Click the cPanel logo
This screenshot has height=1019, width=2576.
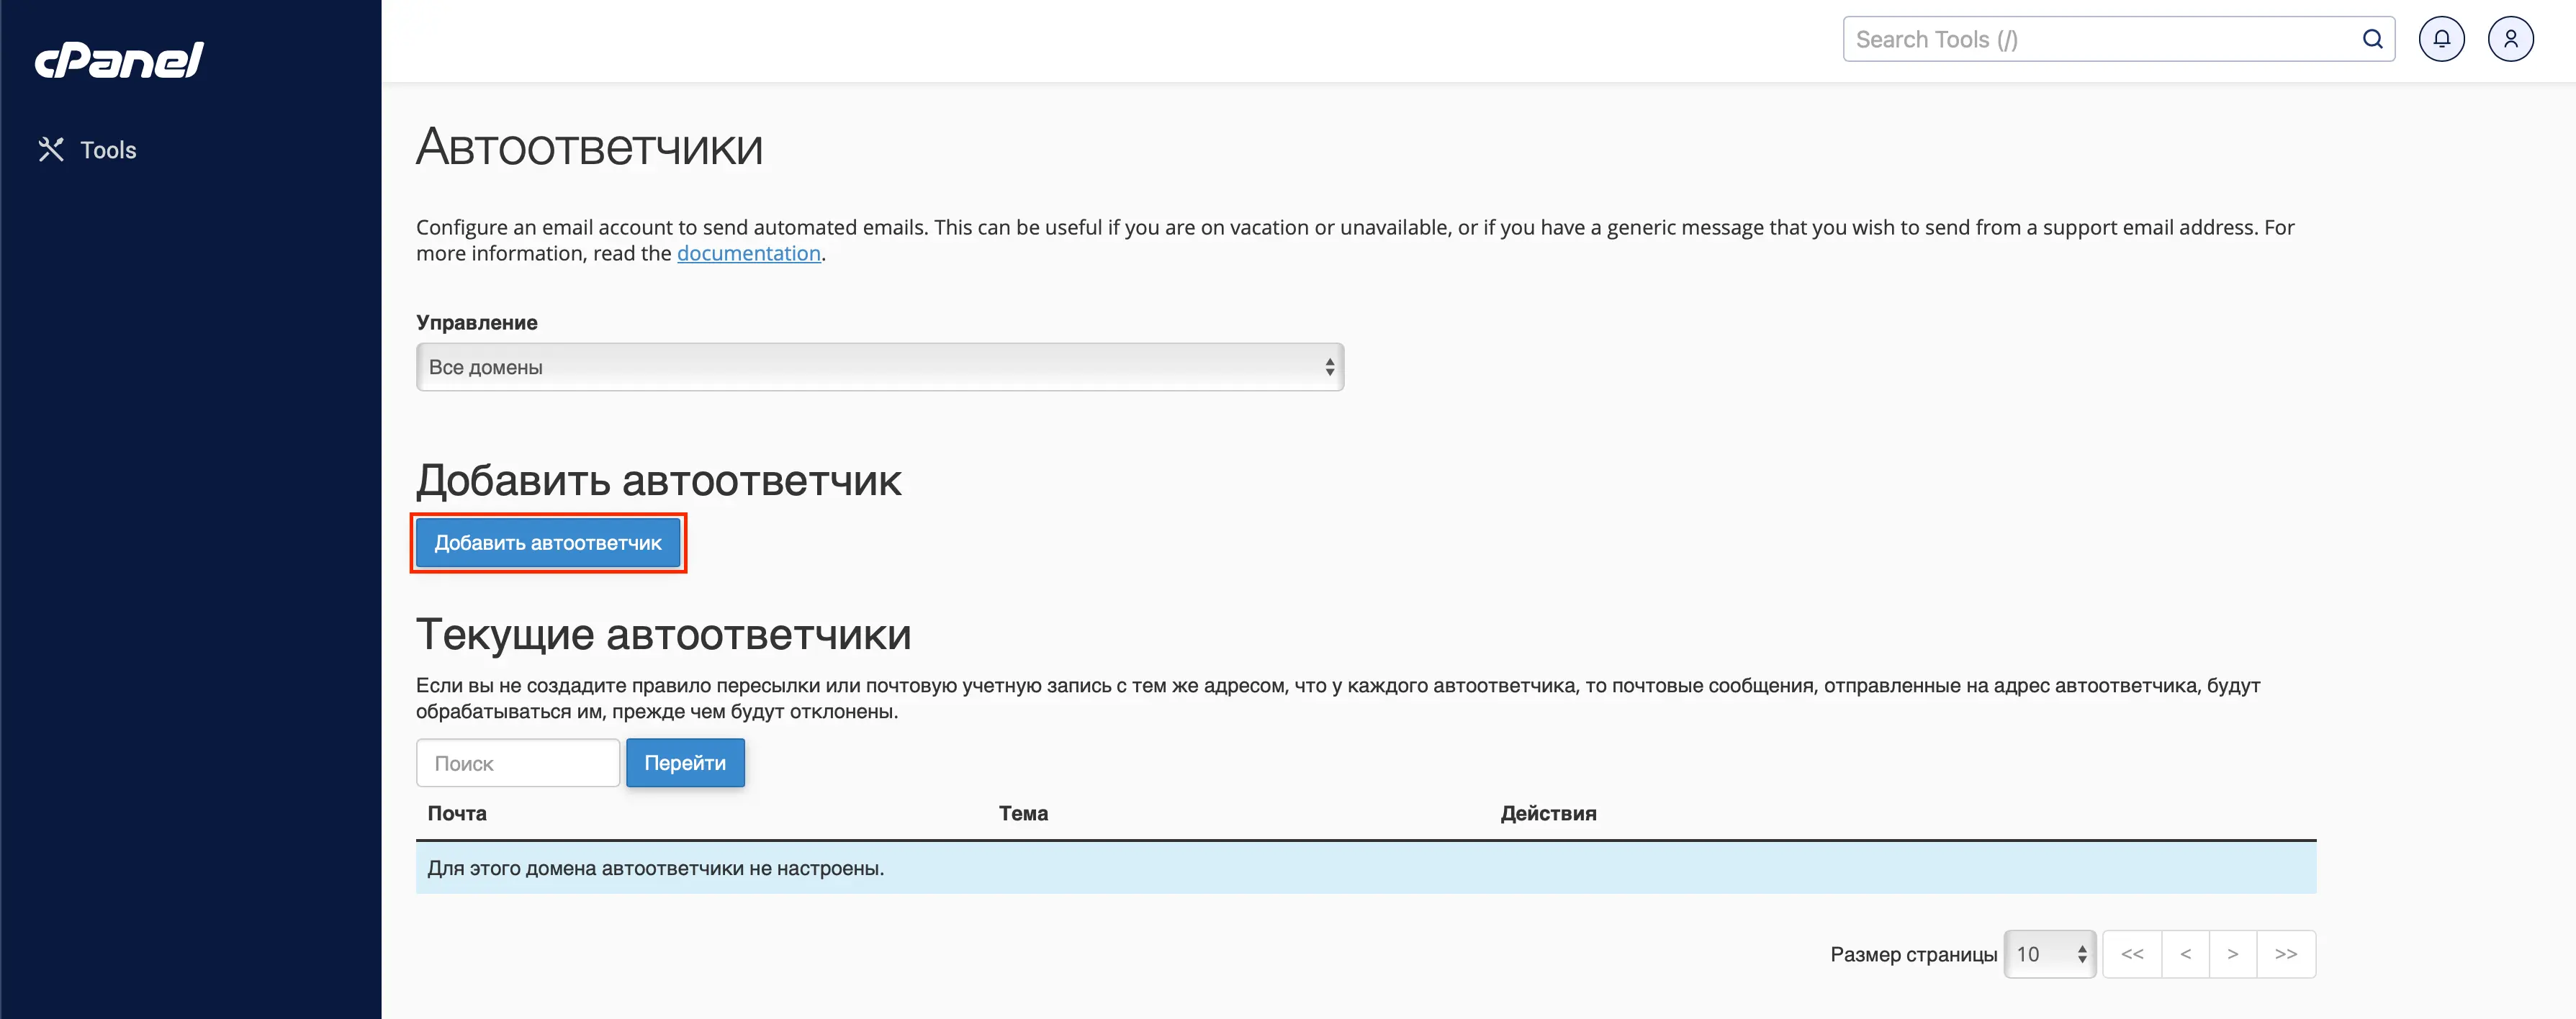click(x=119, y=59)
